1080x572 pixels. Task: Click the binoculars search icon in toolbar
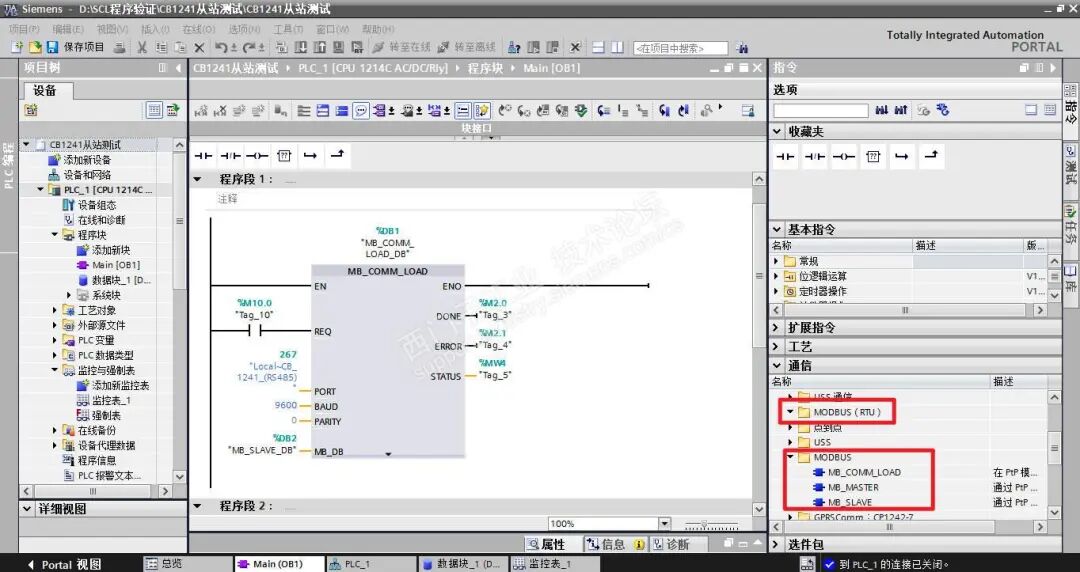(742, 48)
